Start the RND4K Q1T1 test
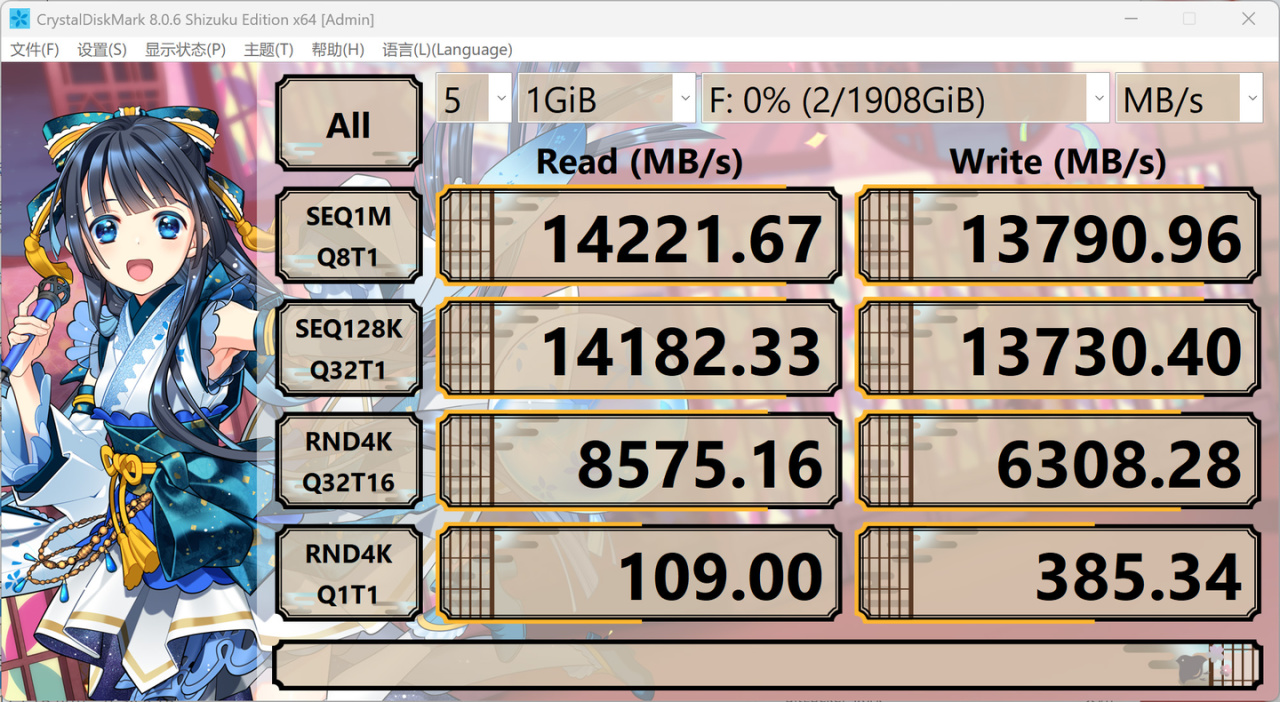 (348, 573)
